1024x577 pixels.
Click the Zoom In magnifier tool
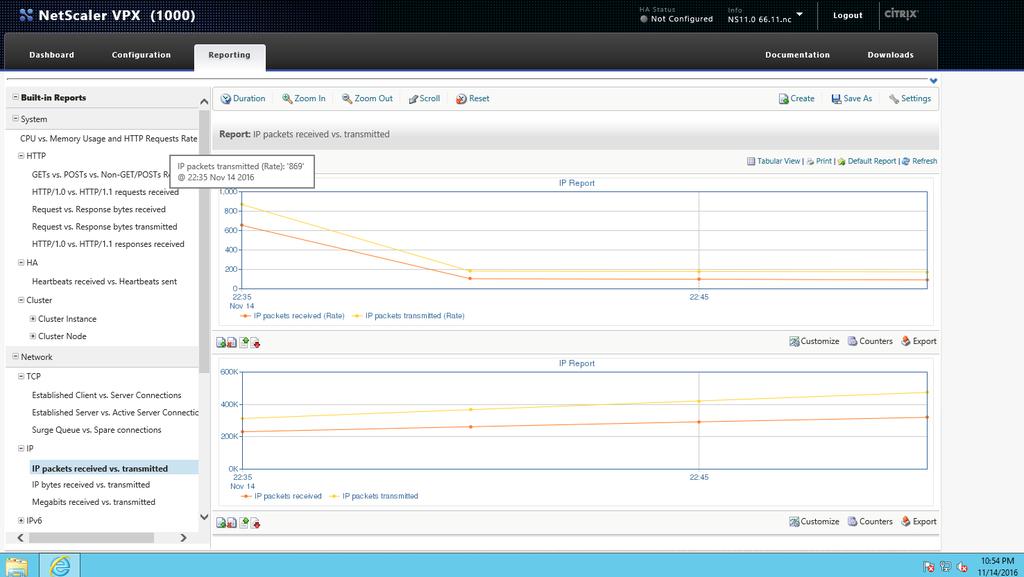(x=304, y=99)
